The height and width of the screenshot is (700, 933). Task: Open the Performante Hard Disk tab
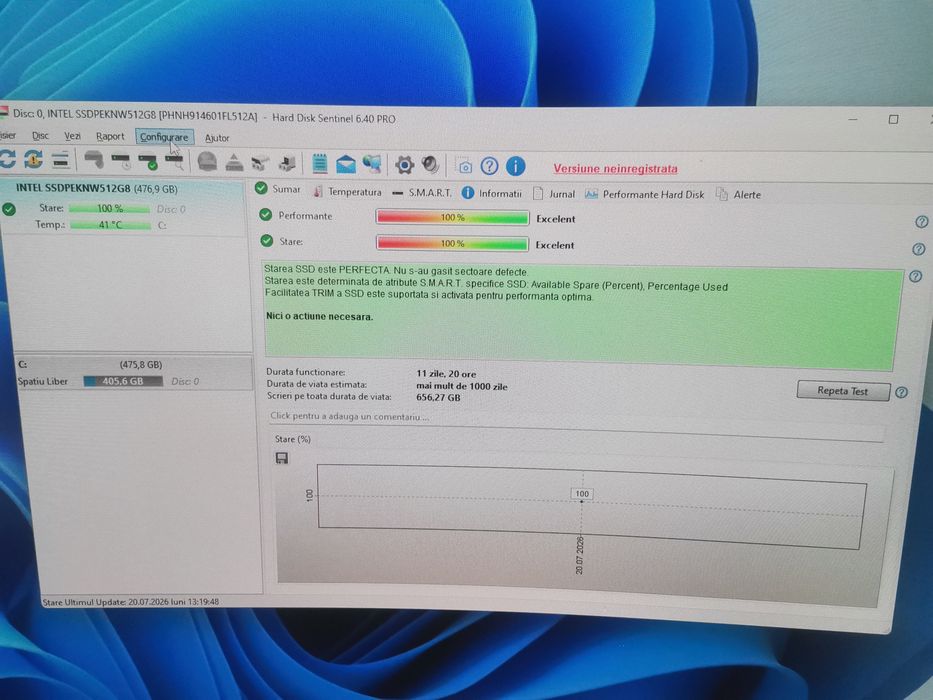(644, 195)
